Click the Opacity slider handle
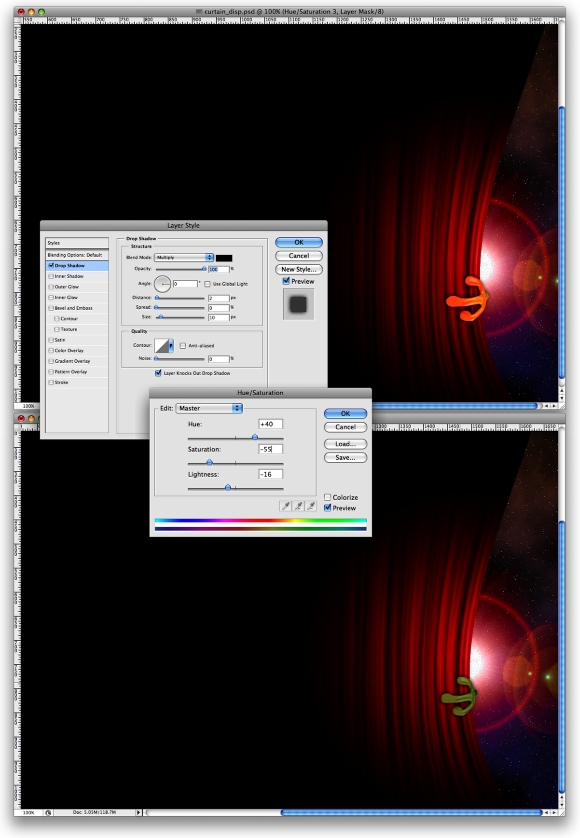This screenshot has height=838, width=580. (x=204, y=269)
